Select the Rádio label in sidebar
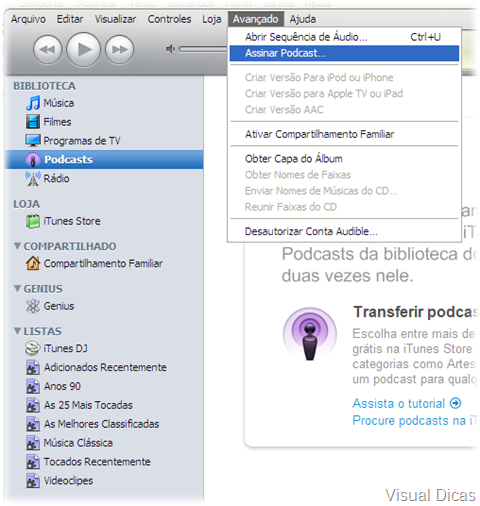480x506 pixels. coord(56,178)
